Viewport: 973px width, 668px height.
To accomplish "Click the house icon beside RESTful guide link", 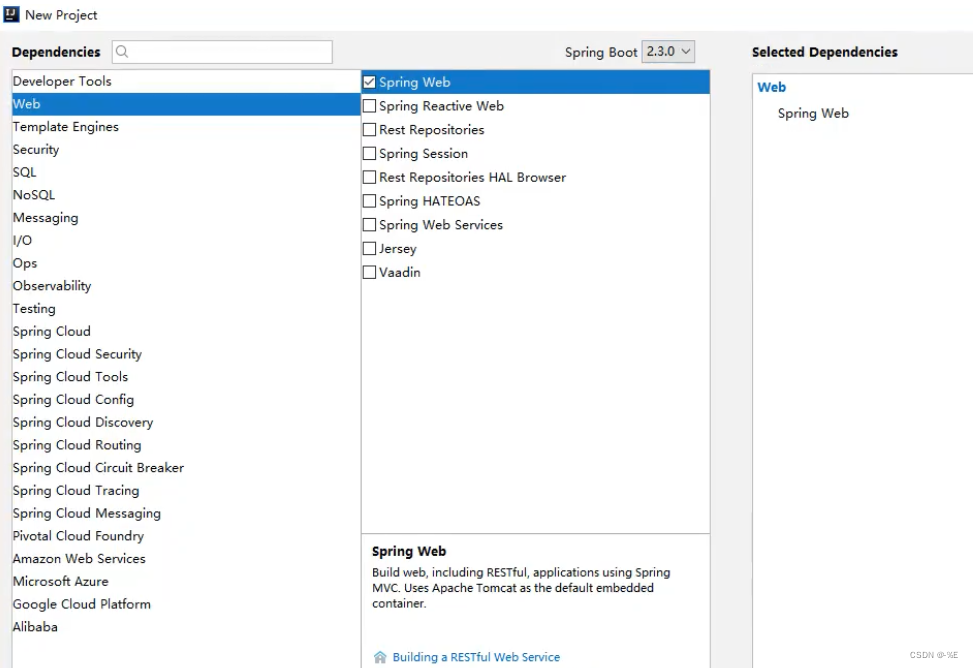I will point(380,657).
